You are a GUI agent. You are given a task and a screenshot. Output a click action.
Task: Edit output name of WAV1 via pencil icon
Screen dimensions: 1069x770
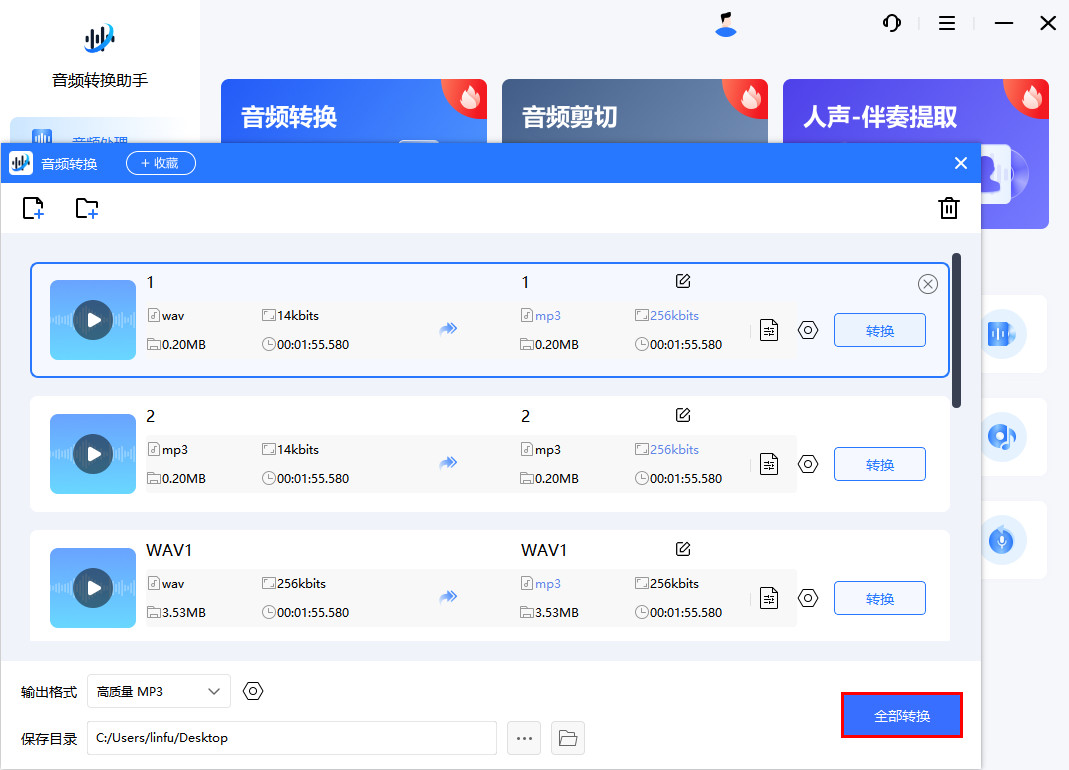click(682, 548)
